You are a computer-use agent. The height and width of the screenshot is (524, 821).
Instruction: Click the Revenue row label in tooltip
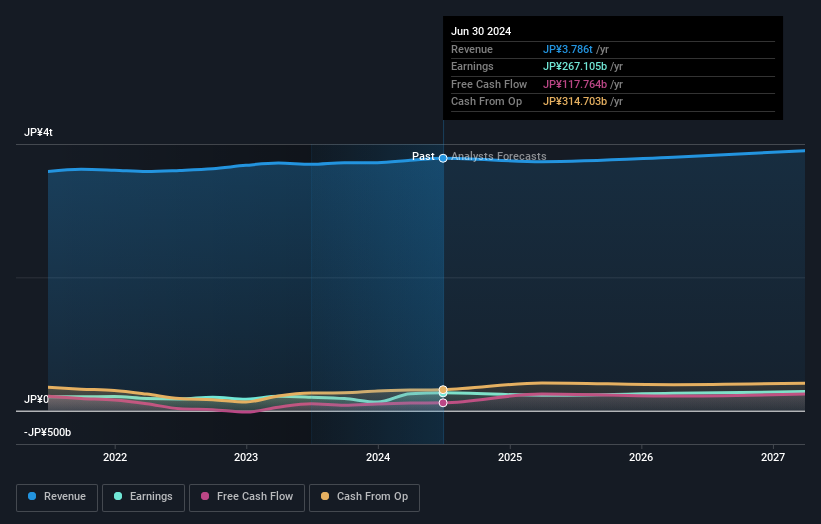(x=472, y=49)
